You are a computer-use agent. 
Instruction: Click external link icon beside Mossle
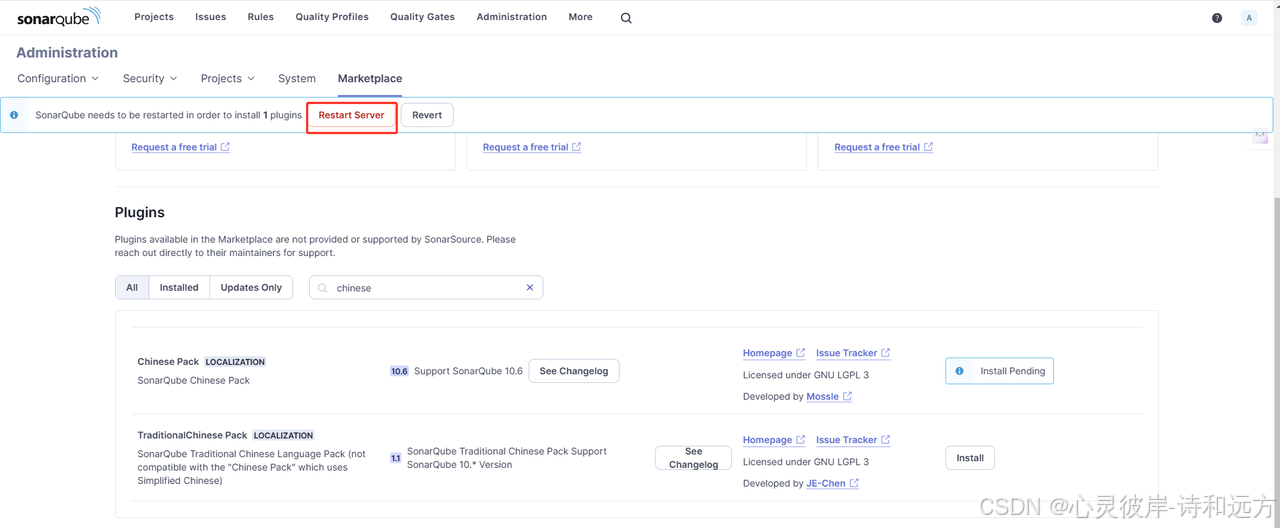coord(847,397)
